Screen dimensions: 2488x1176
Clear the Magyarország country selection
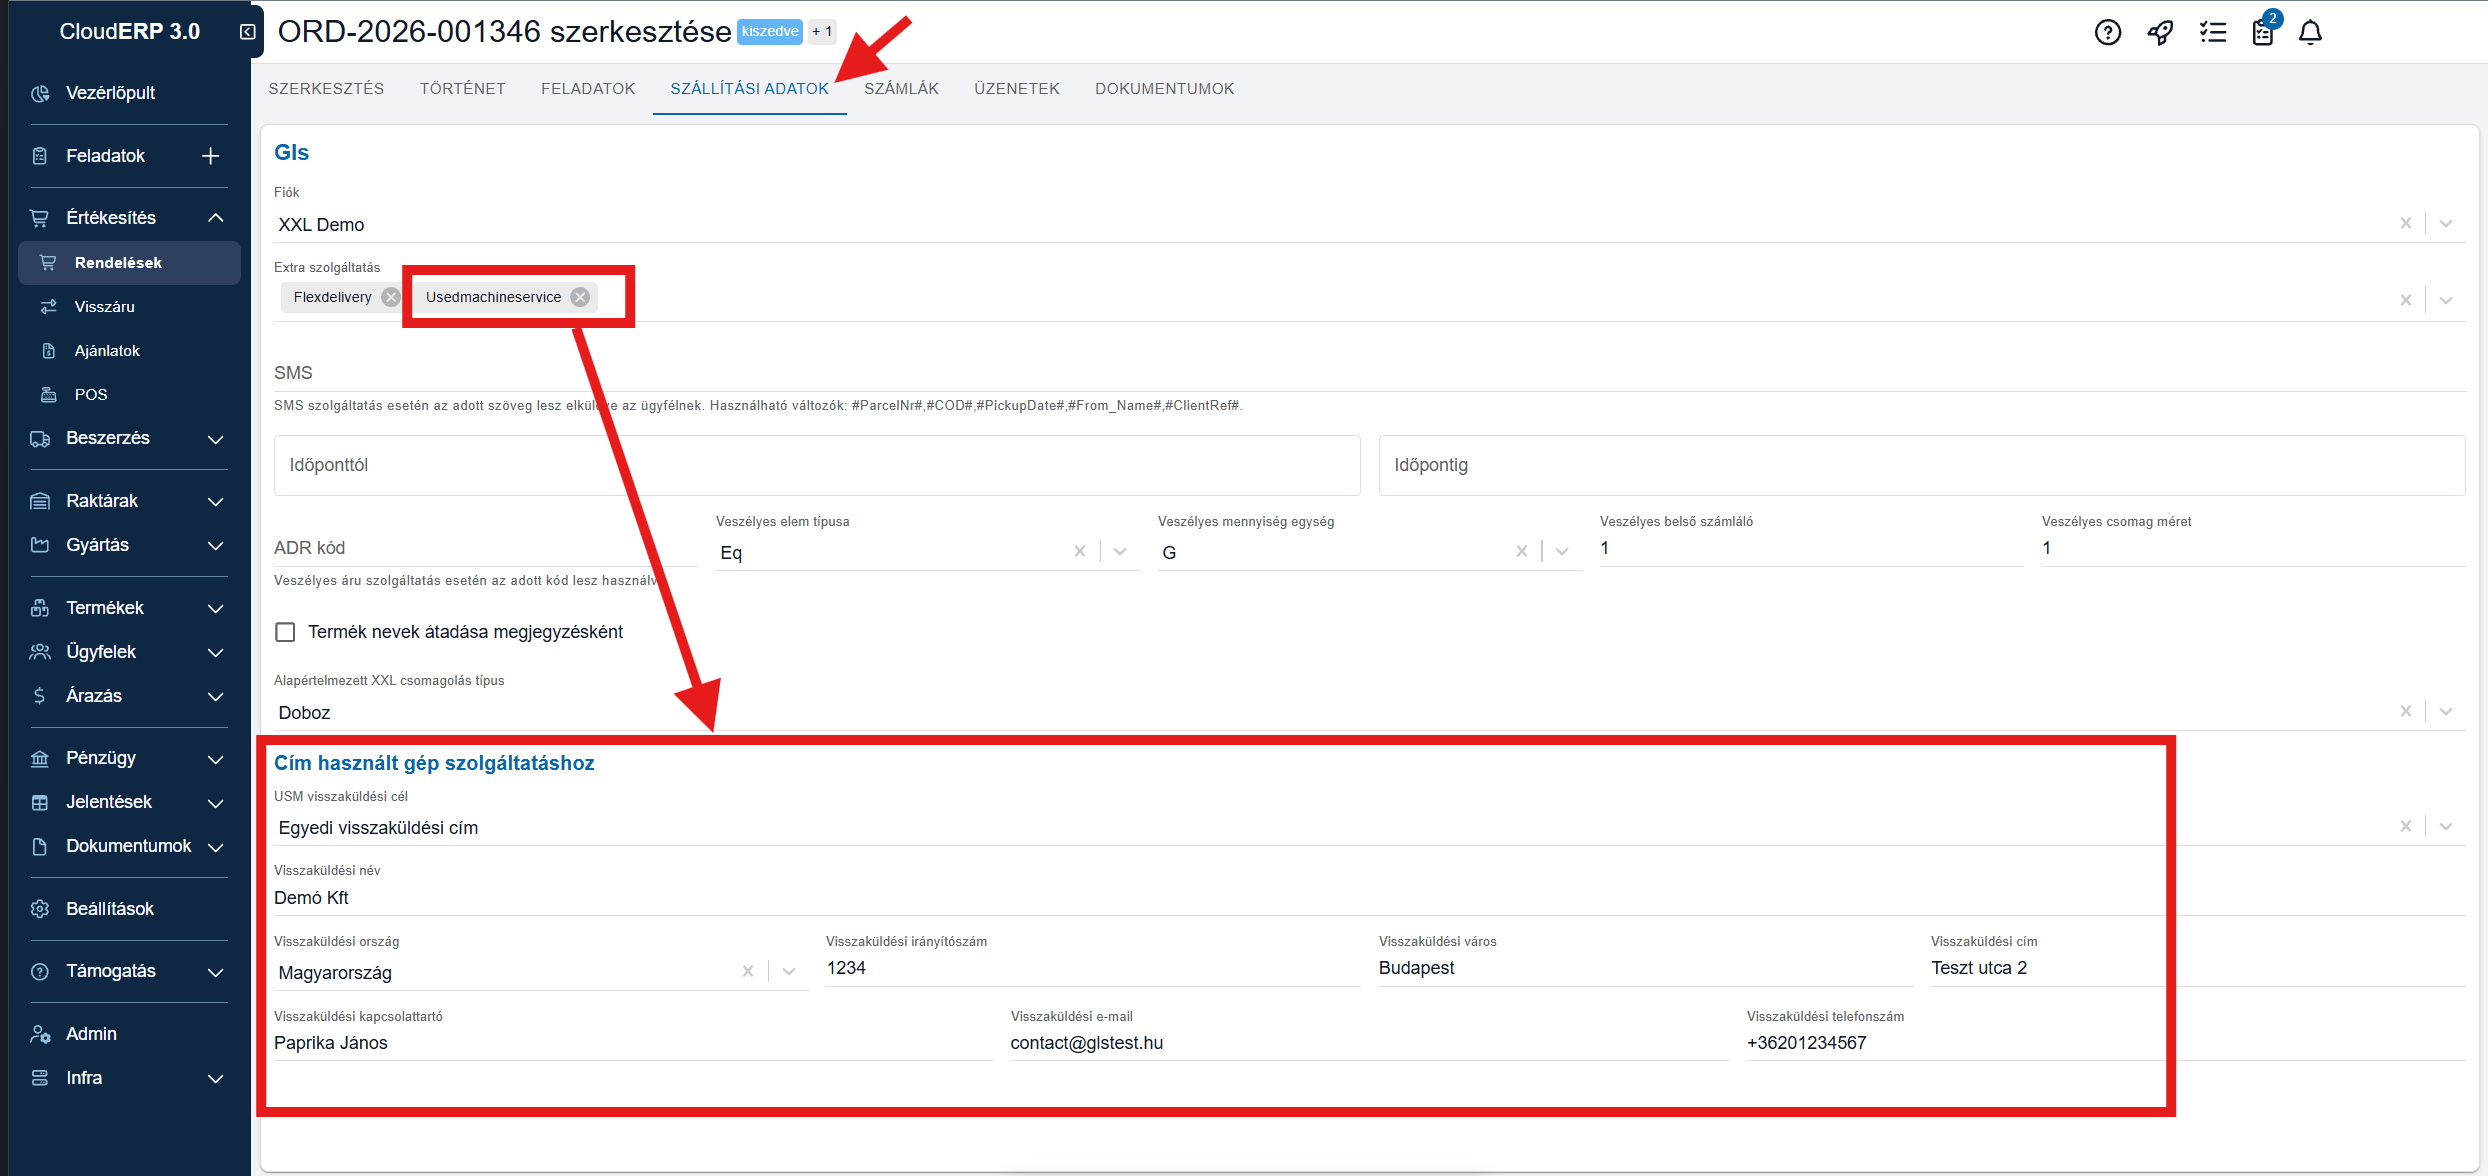[x=748, y=971]
